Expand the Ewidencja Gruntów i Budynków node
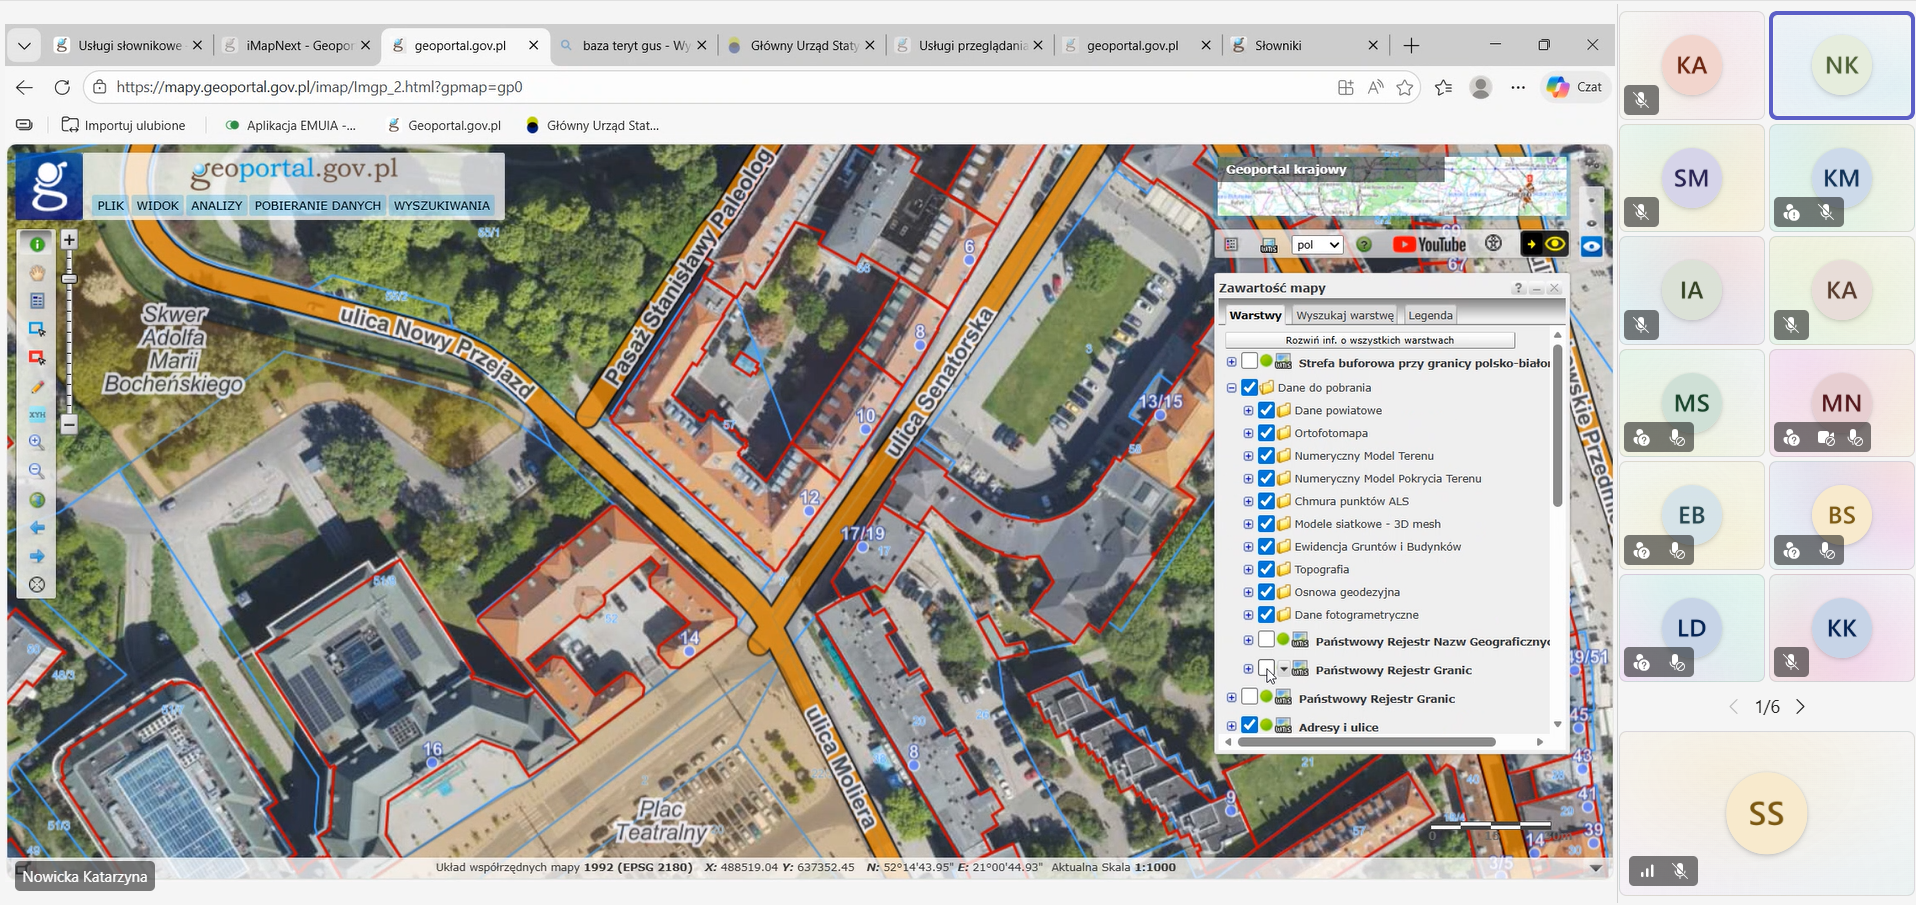 click(1248, 547)
